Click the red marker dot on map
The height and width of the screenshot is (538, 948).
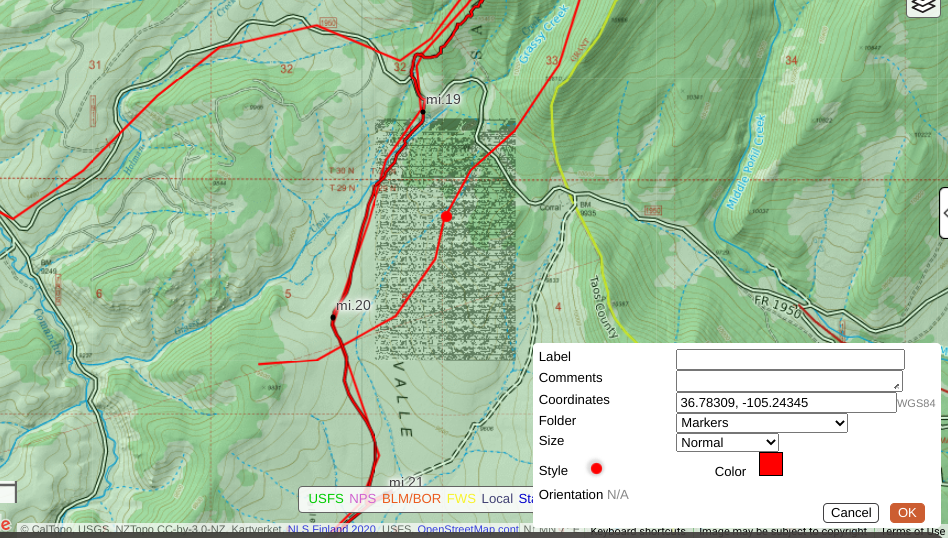pyautogui.click(x=447, y=216)
